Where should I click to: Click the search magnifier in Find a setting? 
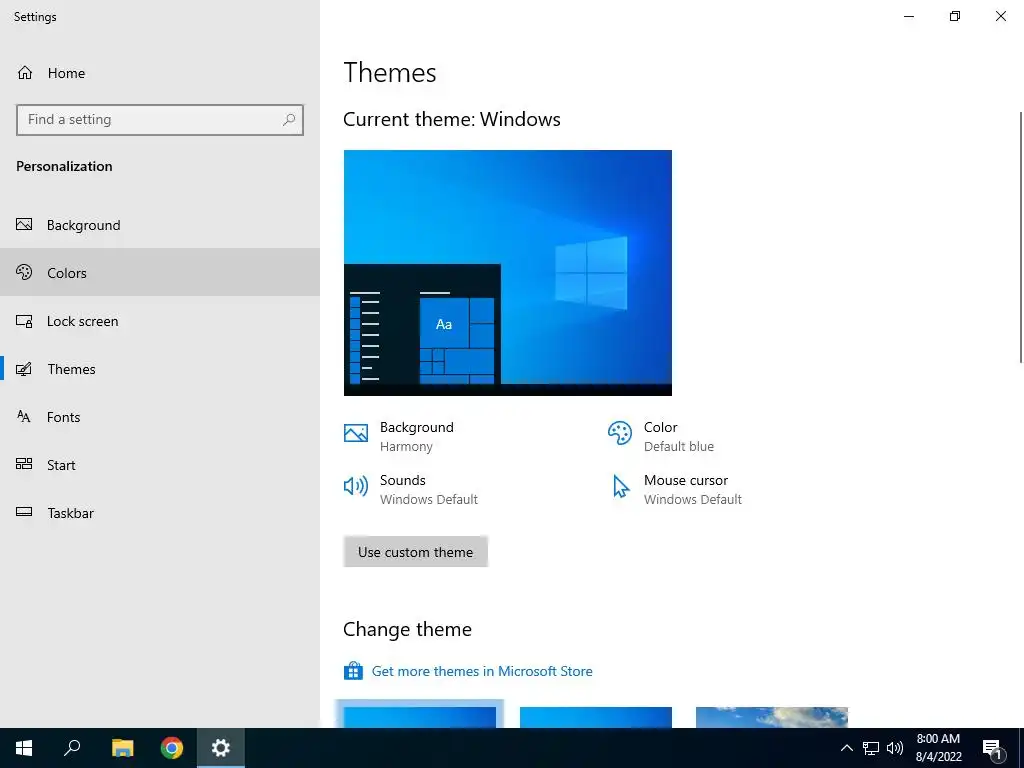[289, 120]
